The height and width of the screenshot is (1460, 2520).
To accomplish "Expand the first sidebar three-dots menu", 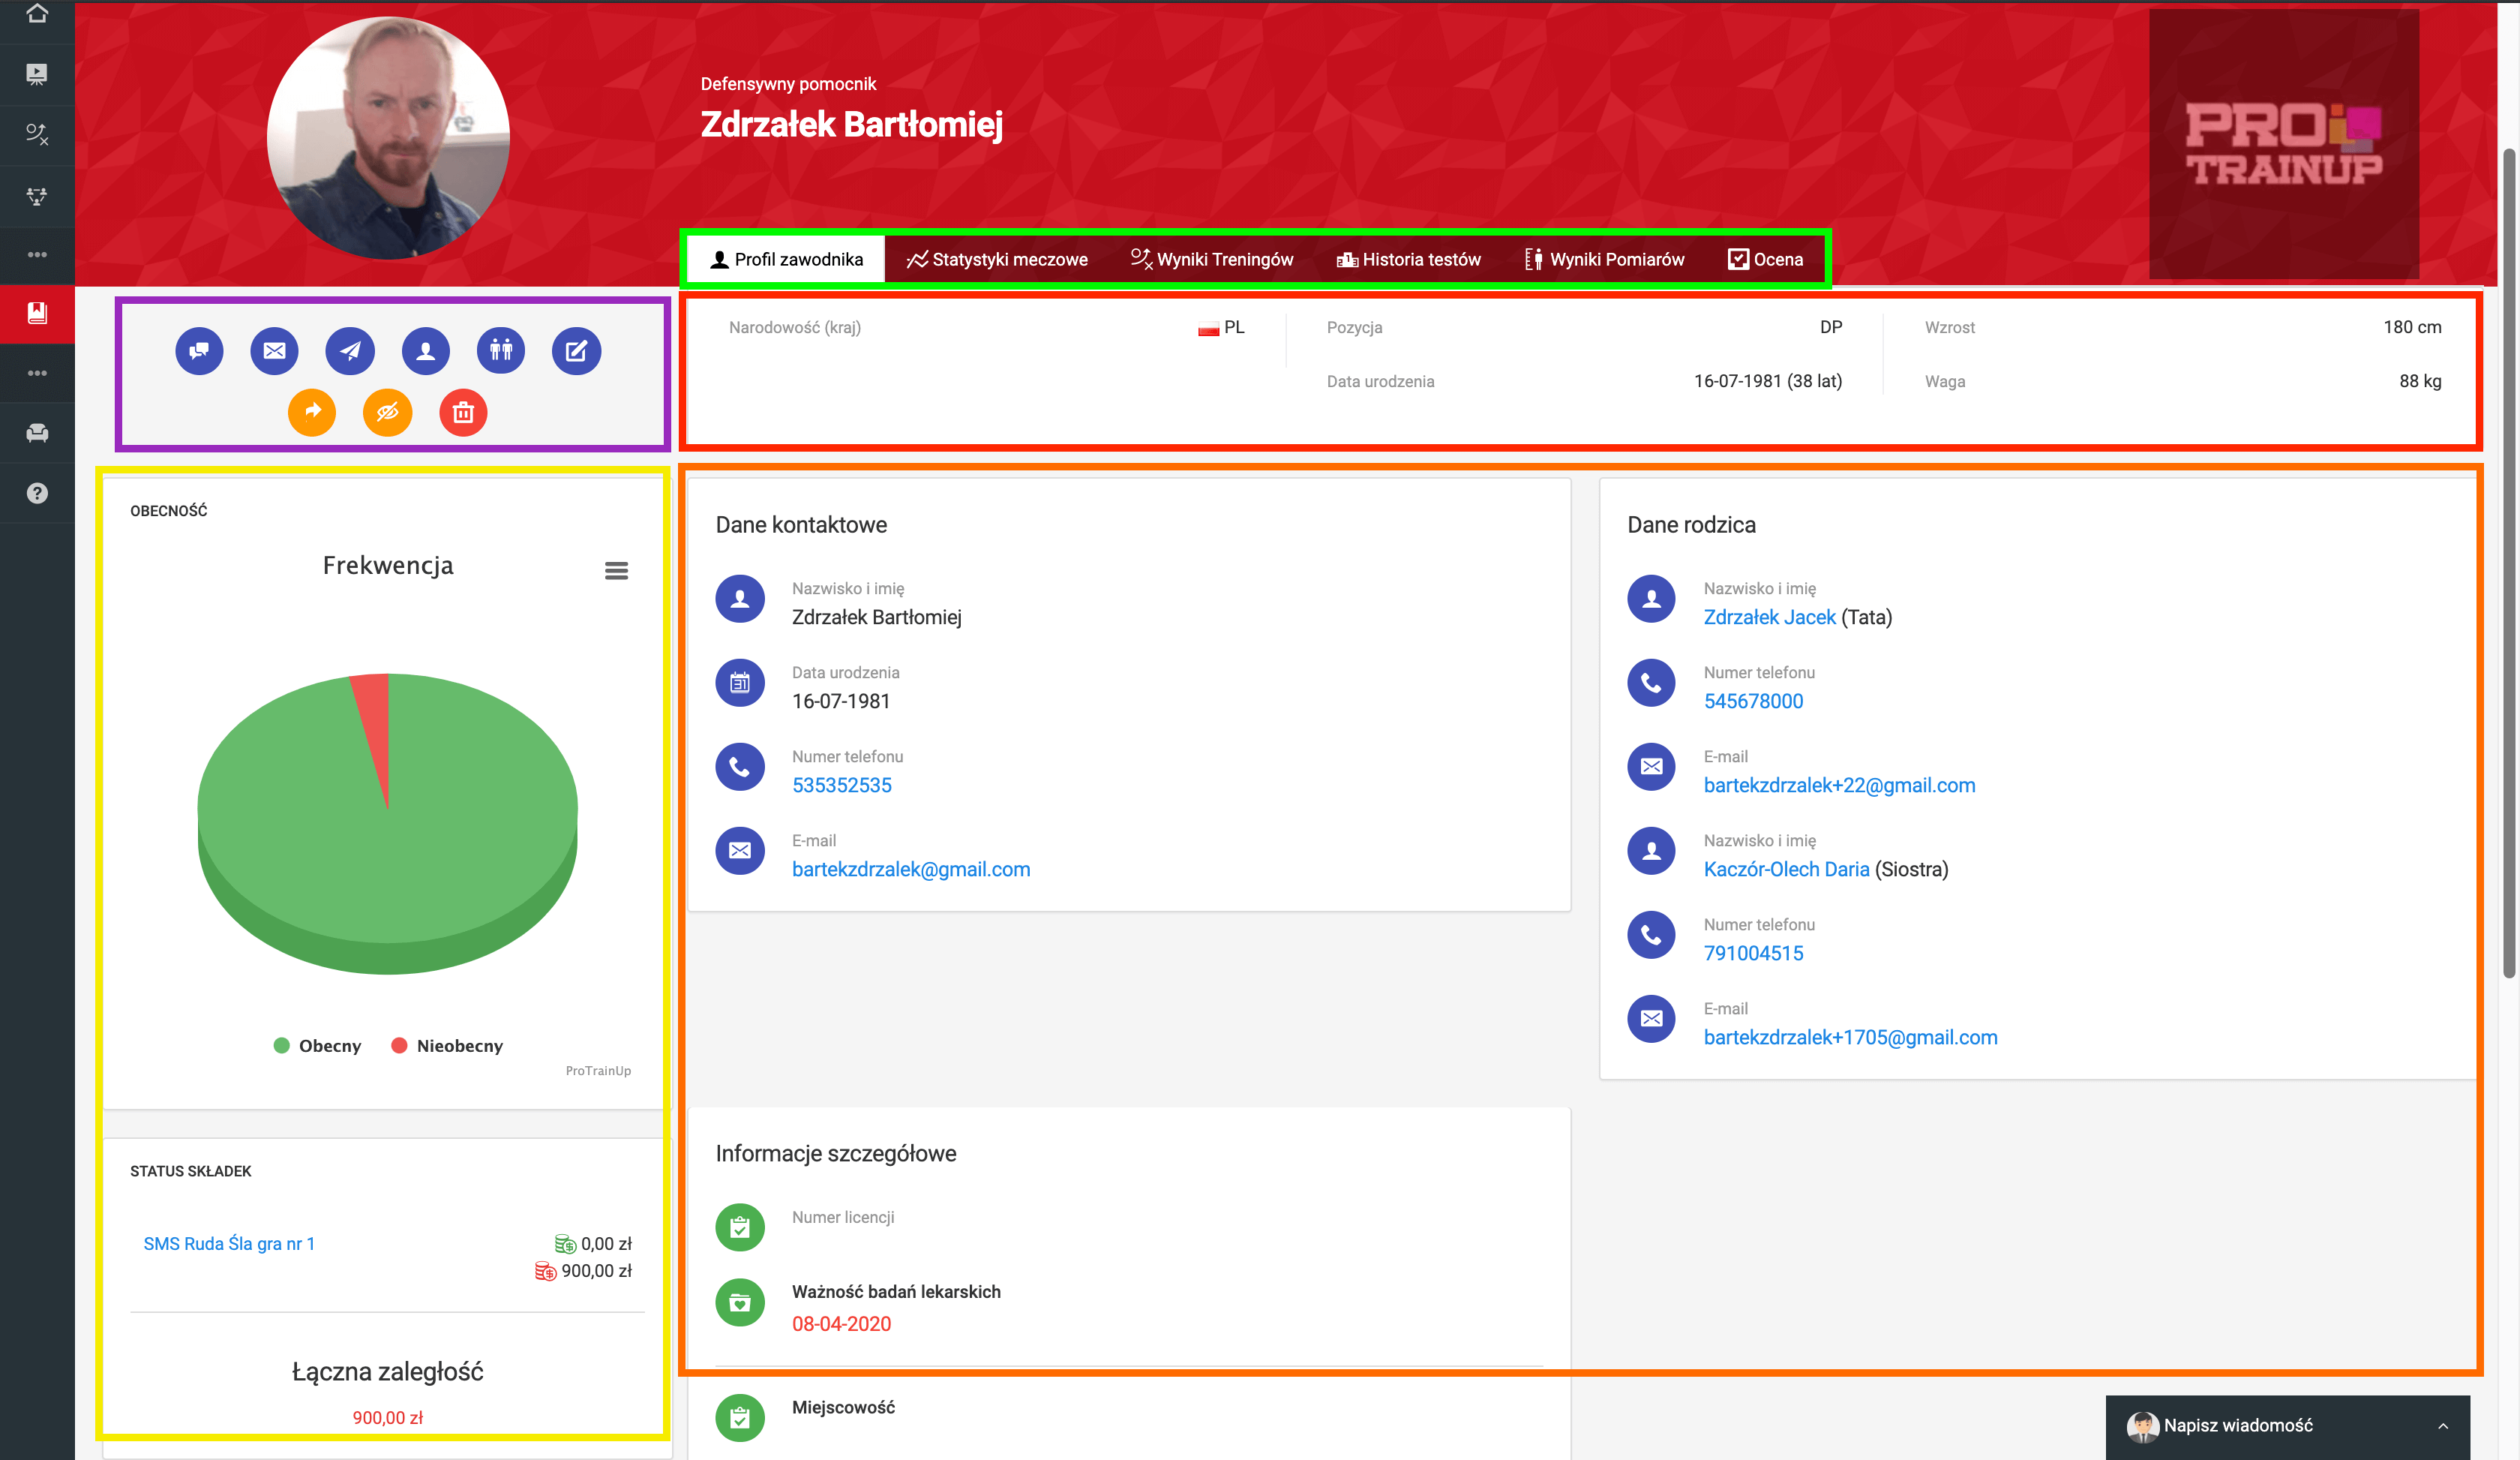I will click(x=37, y=255).
